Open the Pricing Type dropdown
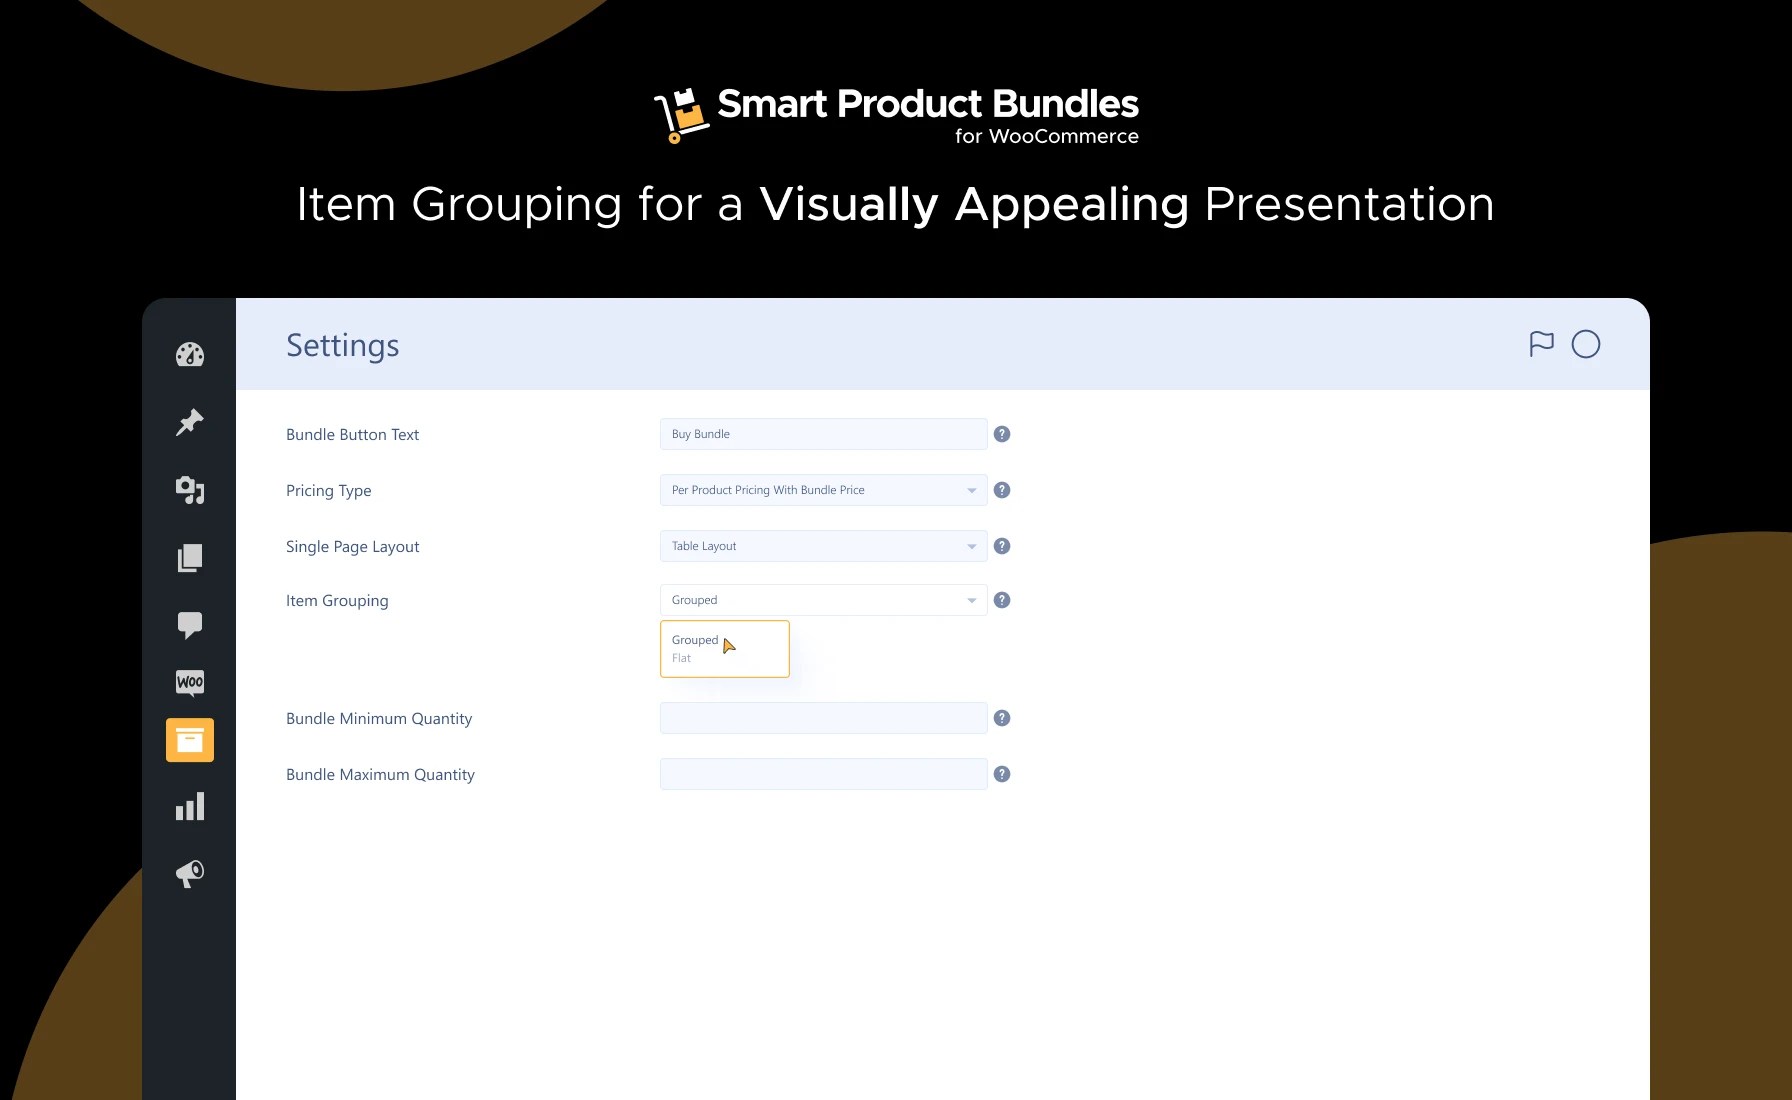This screenshot has width=1792, height=1100. tap(822, 490)
